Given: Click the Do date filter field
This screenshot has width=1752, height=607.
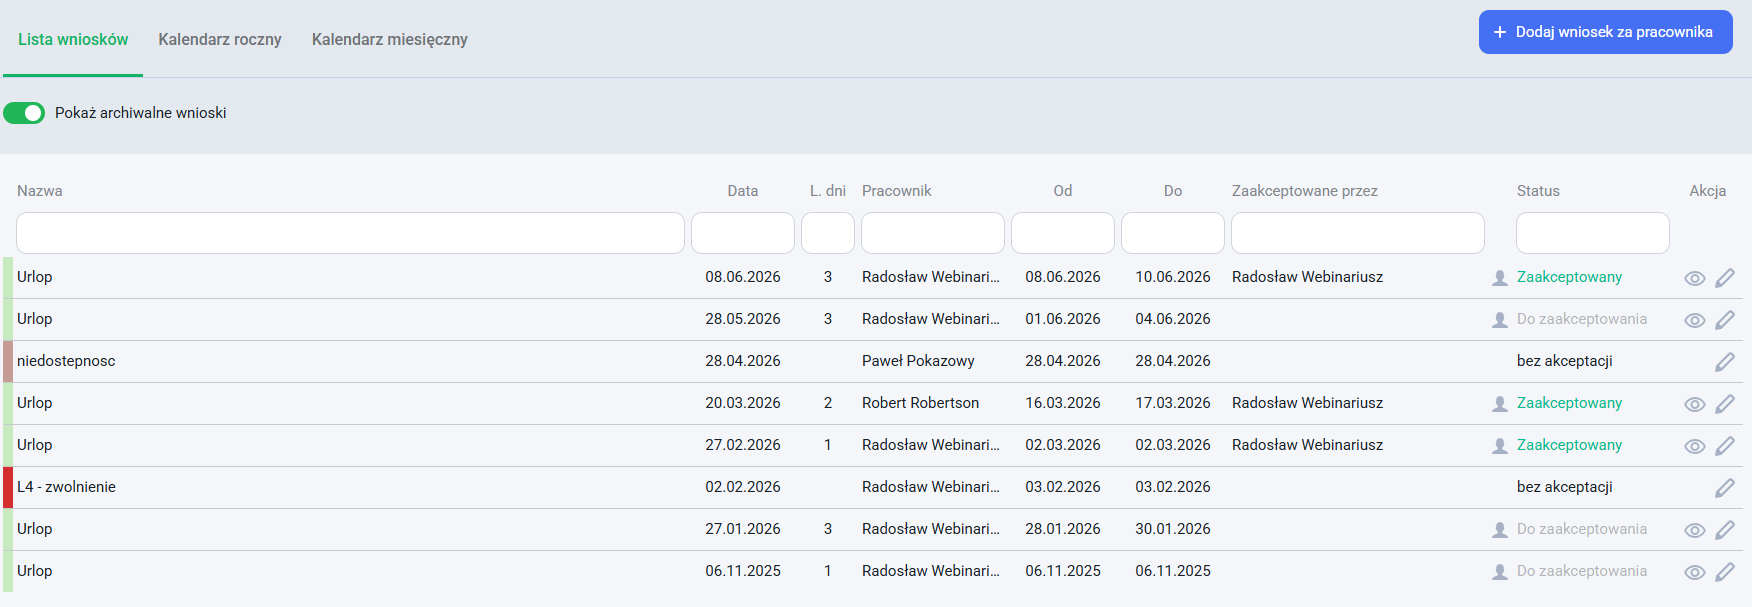Looking at the screenshot, I should point(1173,233).
